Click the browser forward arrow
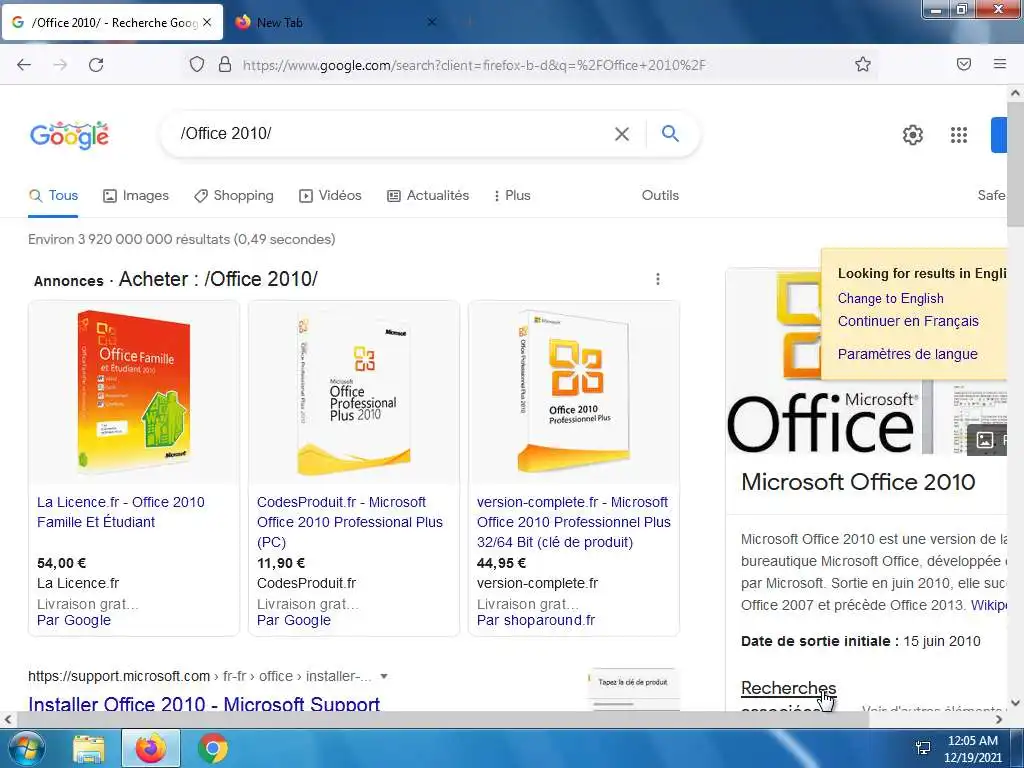Screen dimensions: 1024x768 (x=60, y=65)
